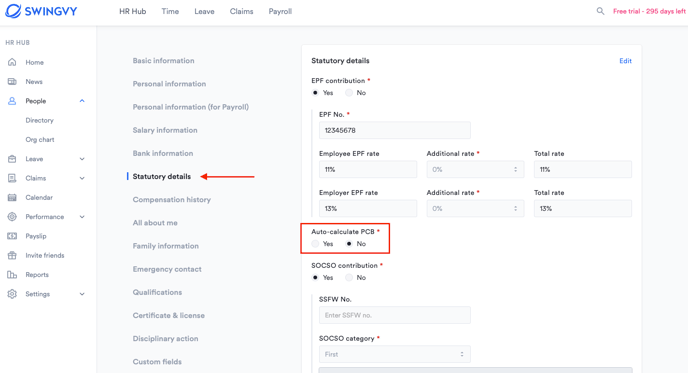Click the Swingvy logo
The image size is (688, 373).
coord(41,11)
